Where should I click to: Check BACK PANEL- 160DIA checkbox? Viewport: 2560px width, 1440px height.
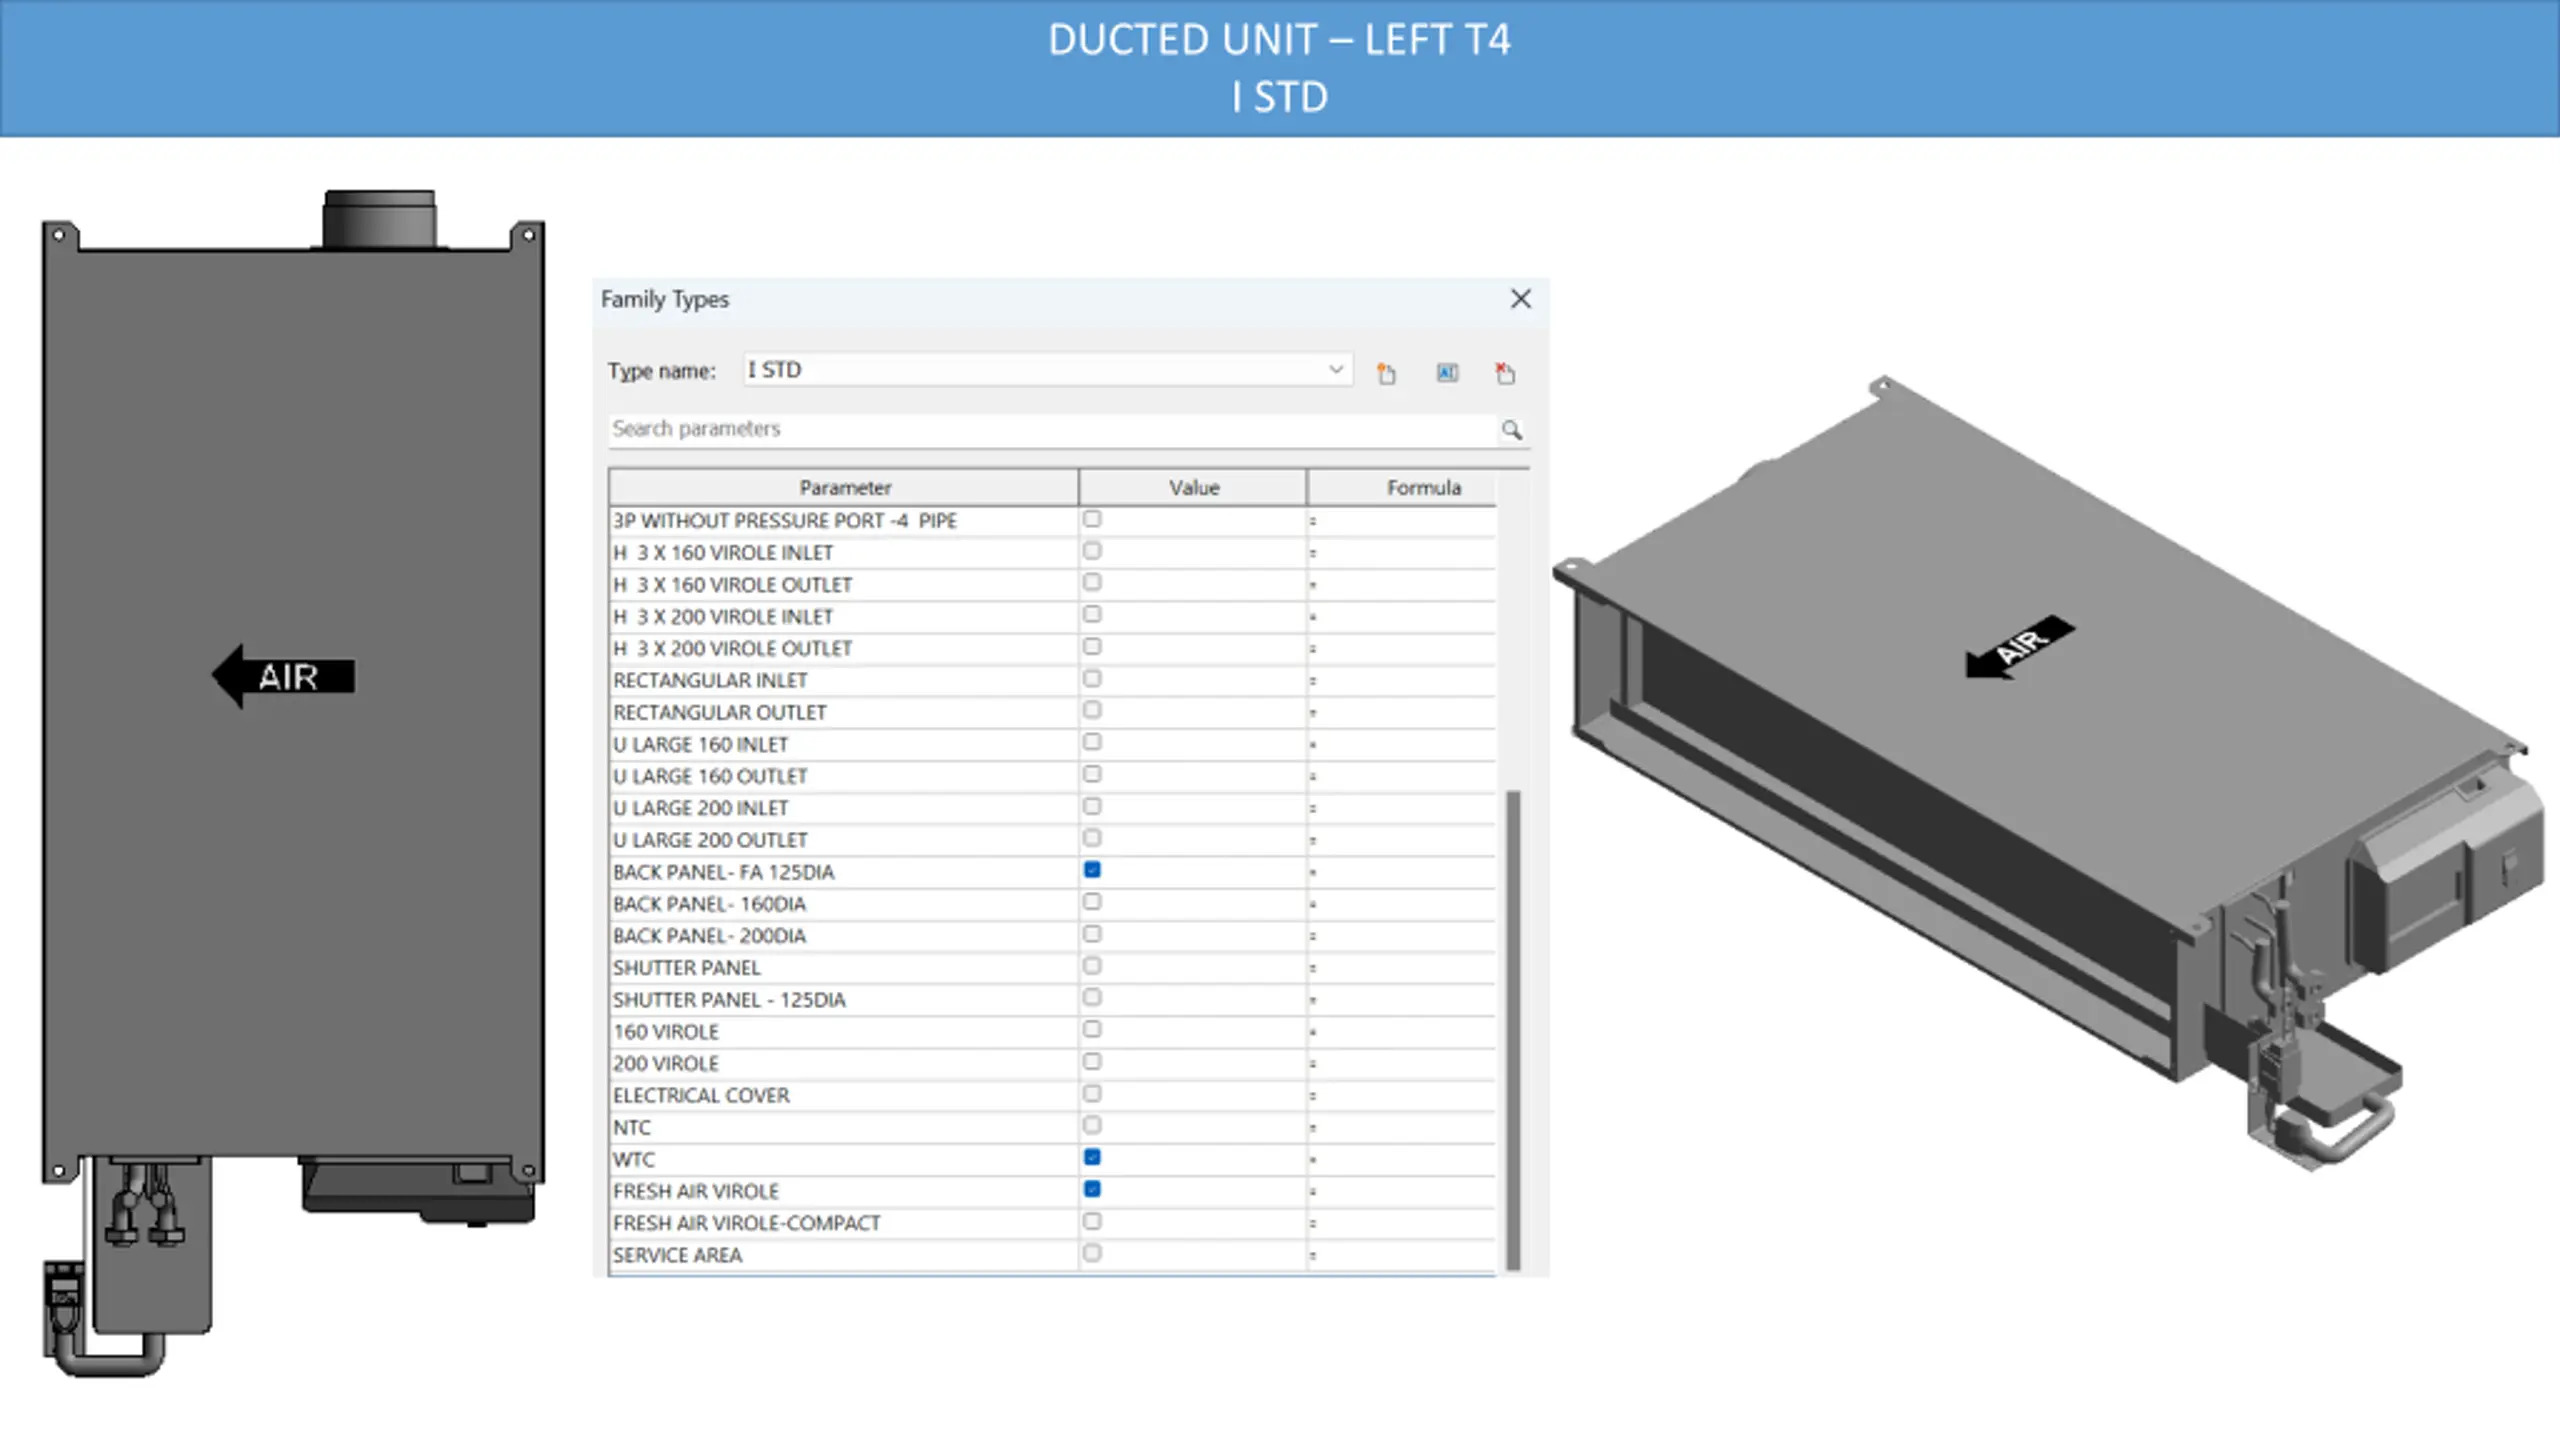(1092, 902)
